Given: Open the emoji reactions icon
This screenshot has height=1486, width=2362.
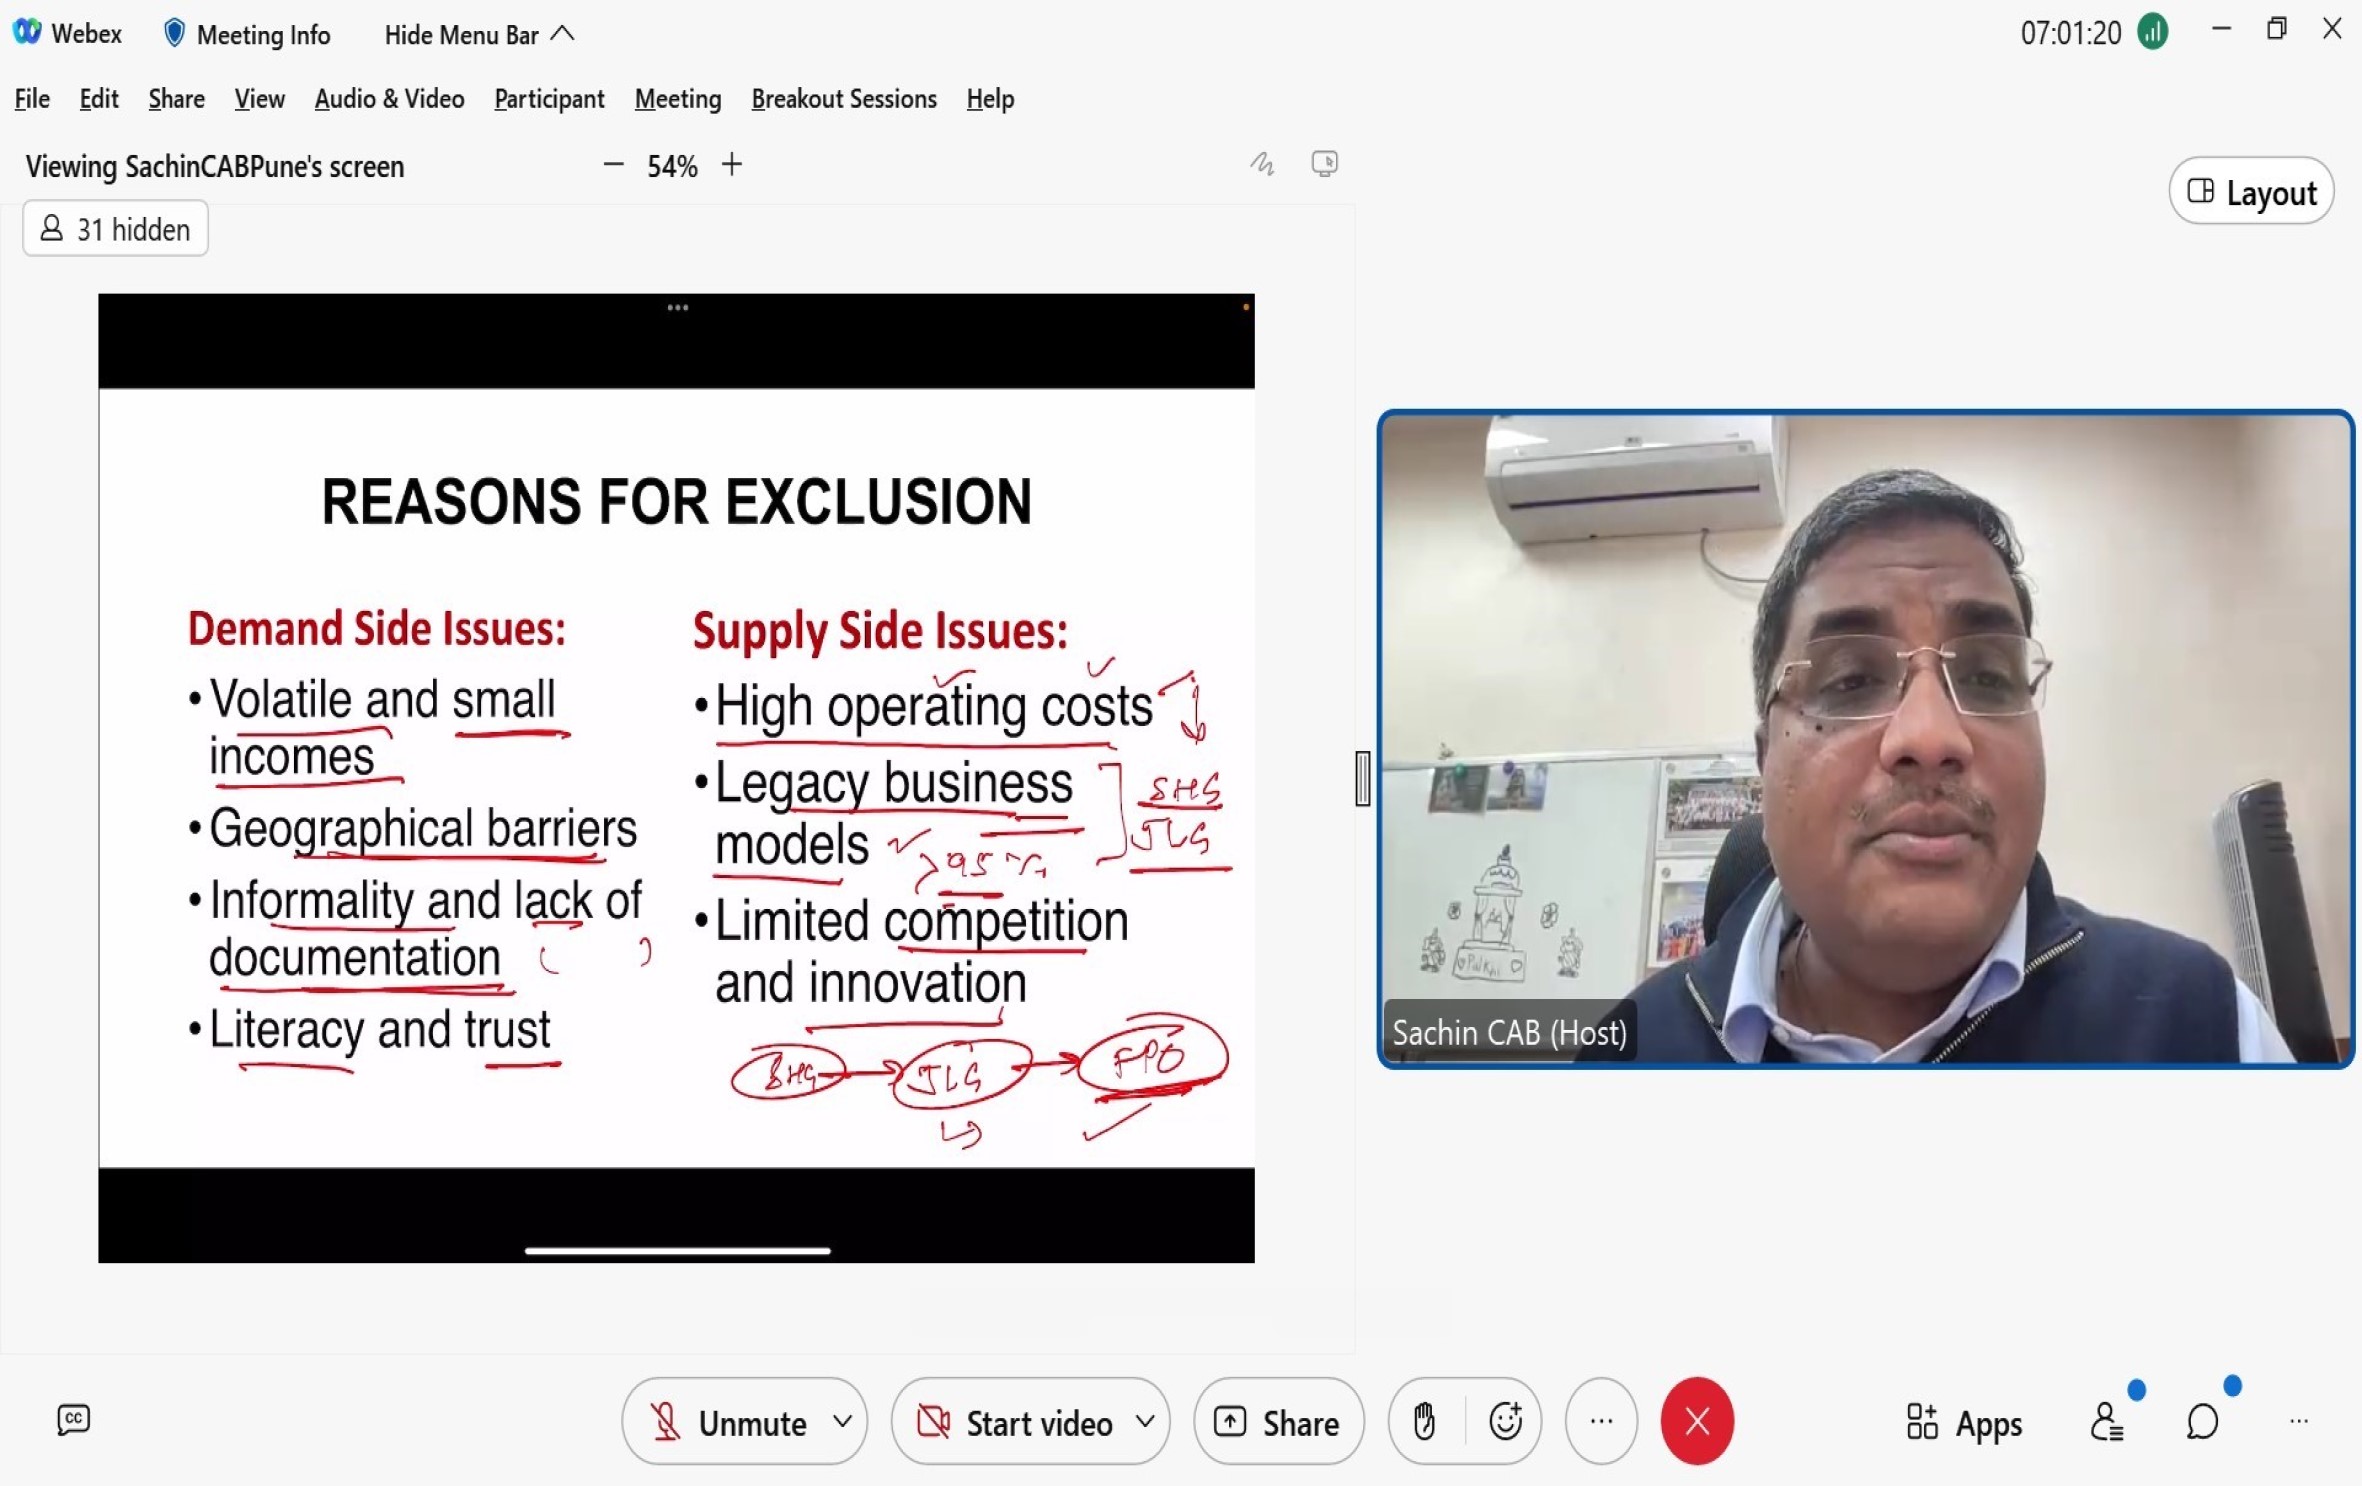Looking at the screenshot, I should click(1505, 1421).
